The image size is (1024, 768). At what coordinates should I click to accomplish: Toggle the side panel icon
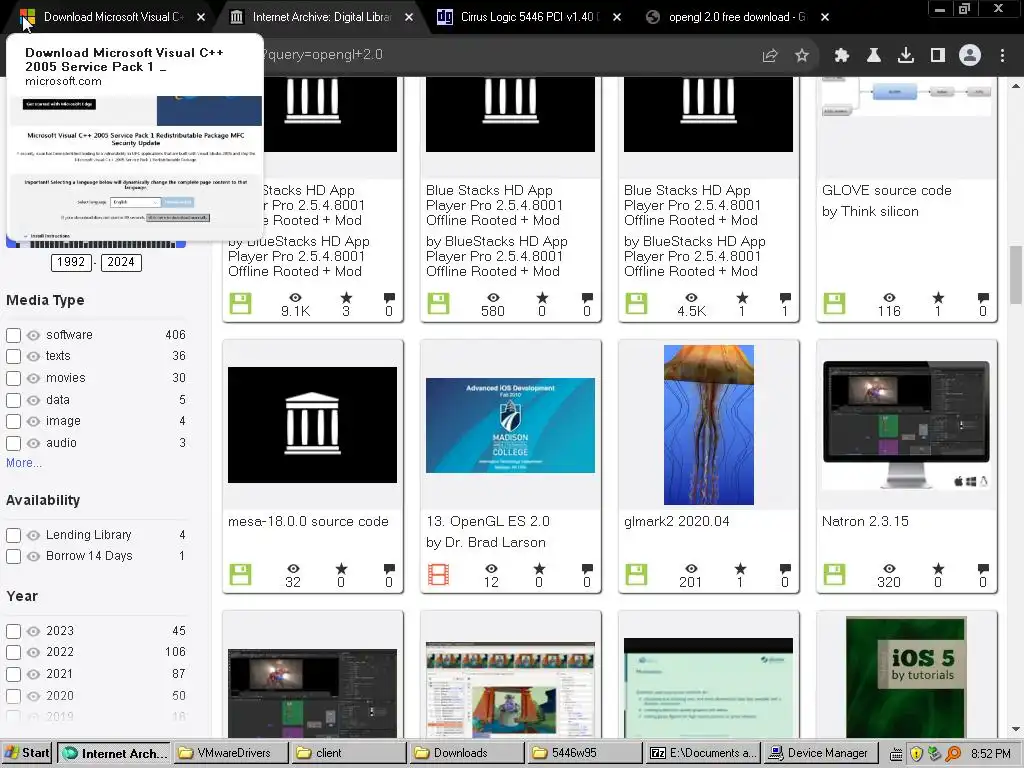pos(938,56)
